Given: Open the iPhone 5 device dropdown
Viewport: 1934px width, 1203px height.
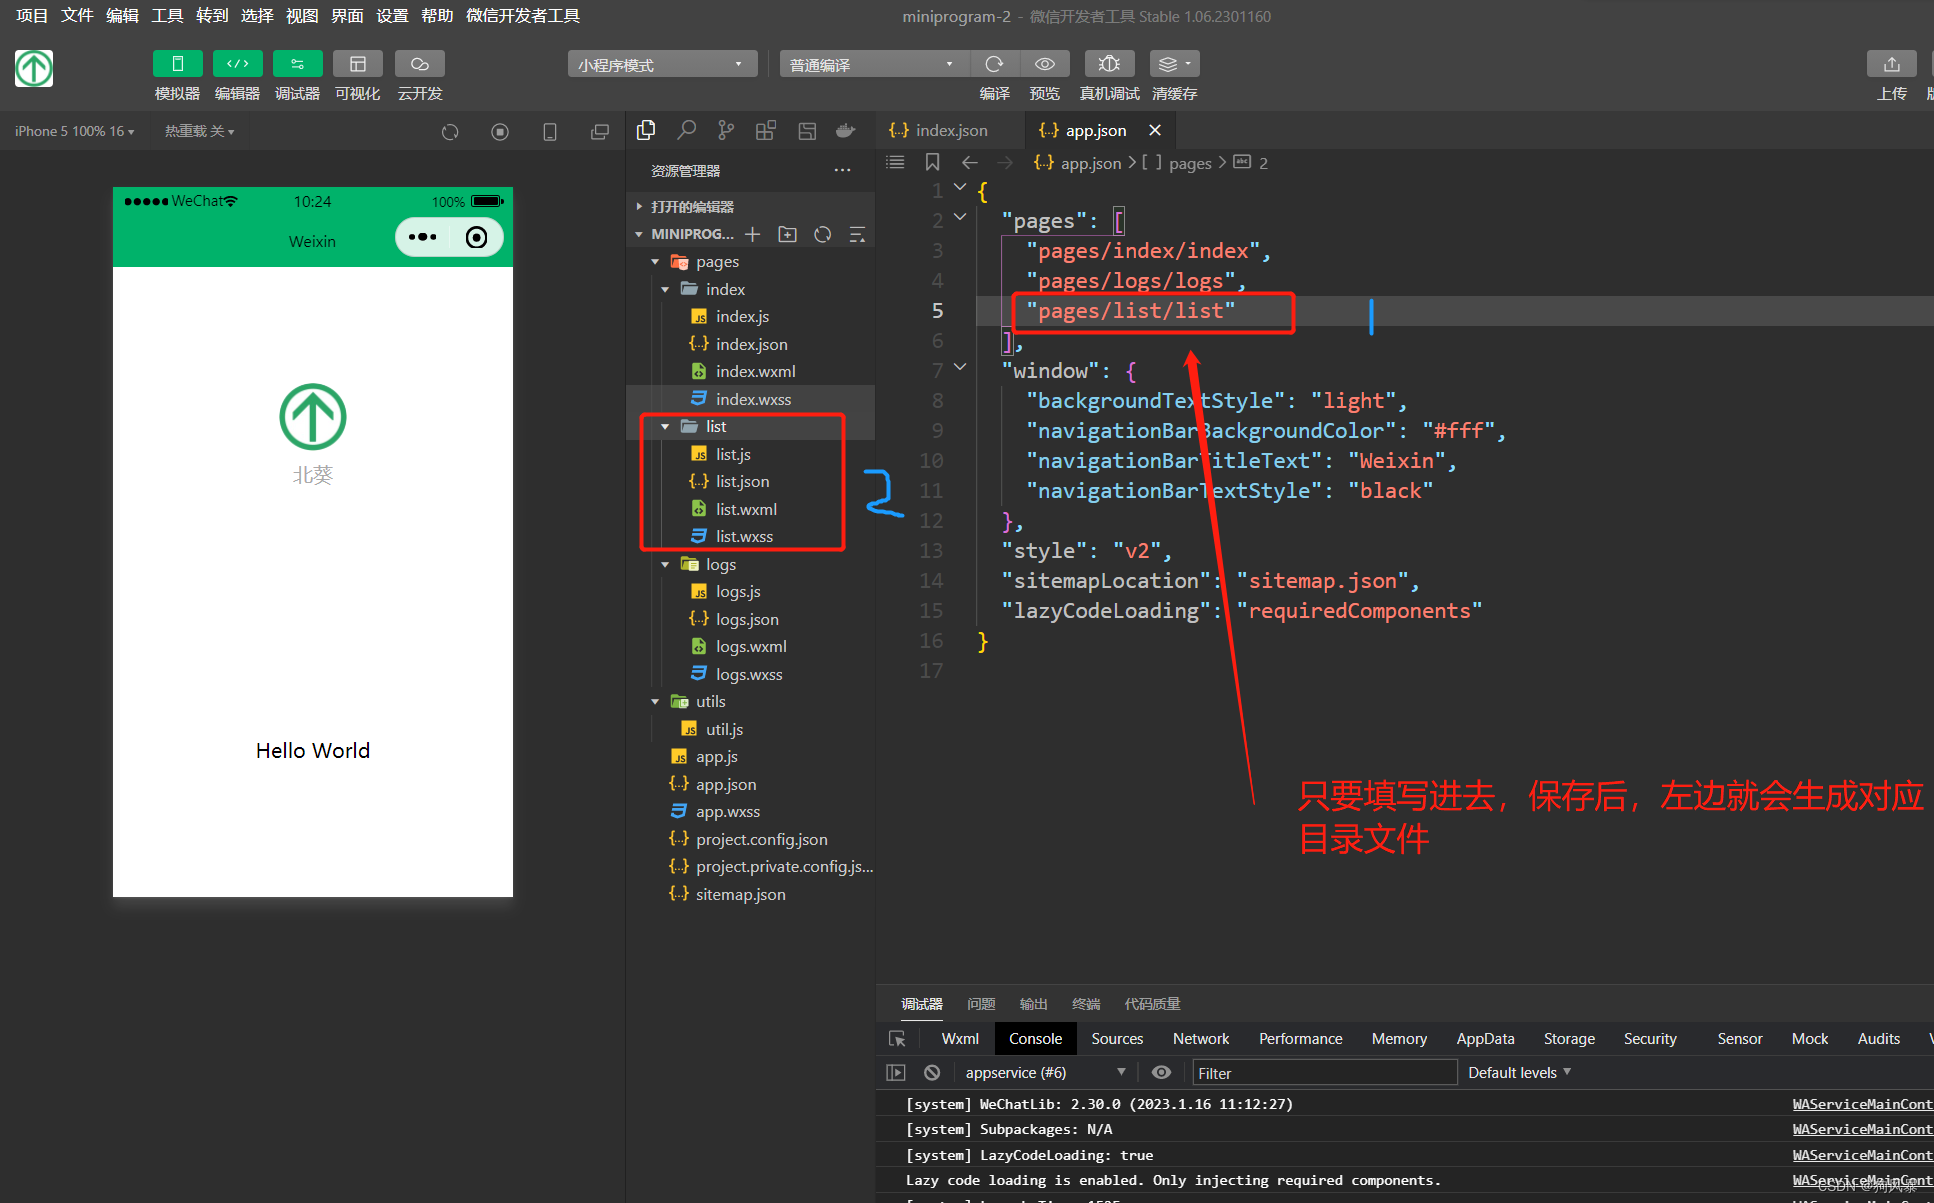Looking at the screenshot, I should tap(74, 131).
